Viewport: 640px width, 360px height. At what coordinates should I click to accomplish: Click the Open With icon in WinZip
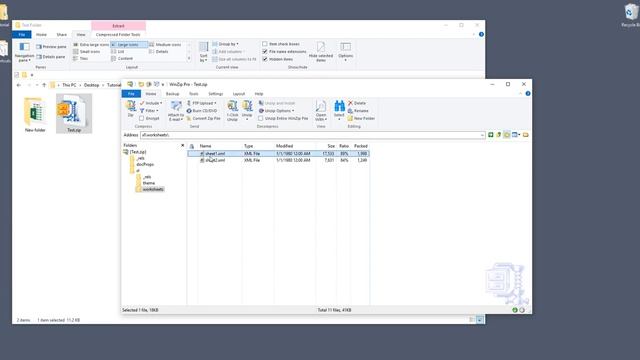pos(321,111)
